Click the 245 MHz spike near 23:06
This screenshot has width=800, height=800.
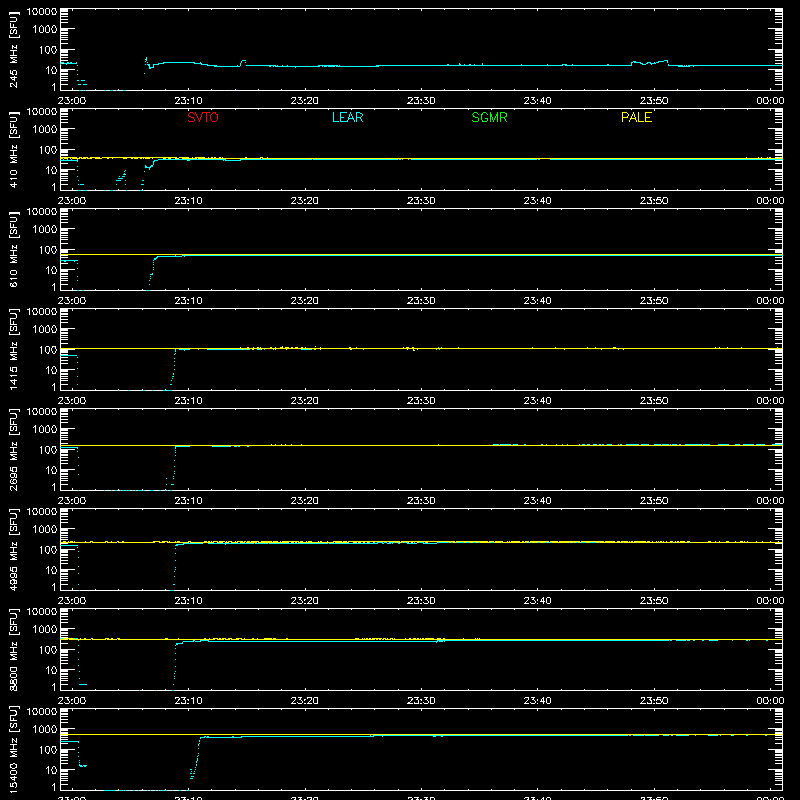click(146, 62)
